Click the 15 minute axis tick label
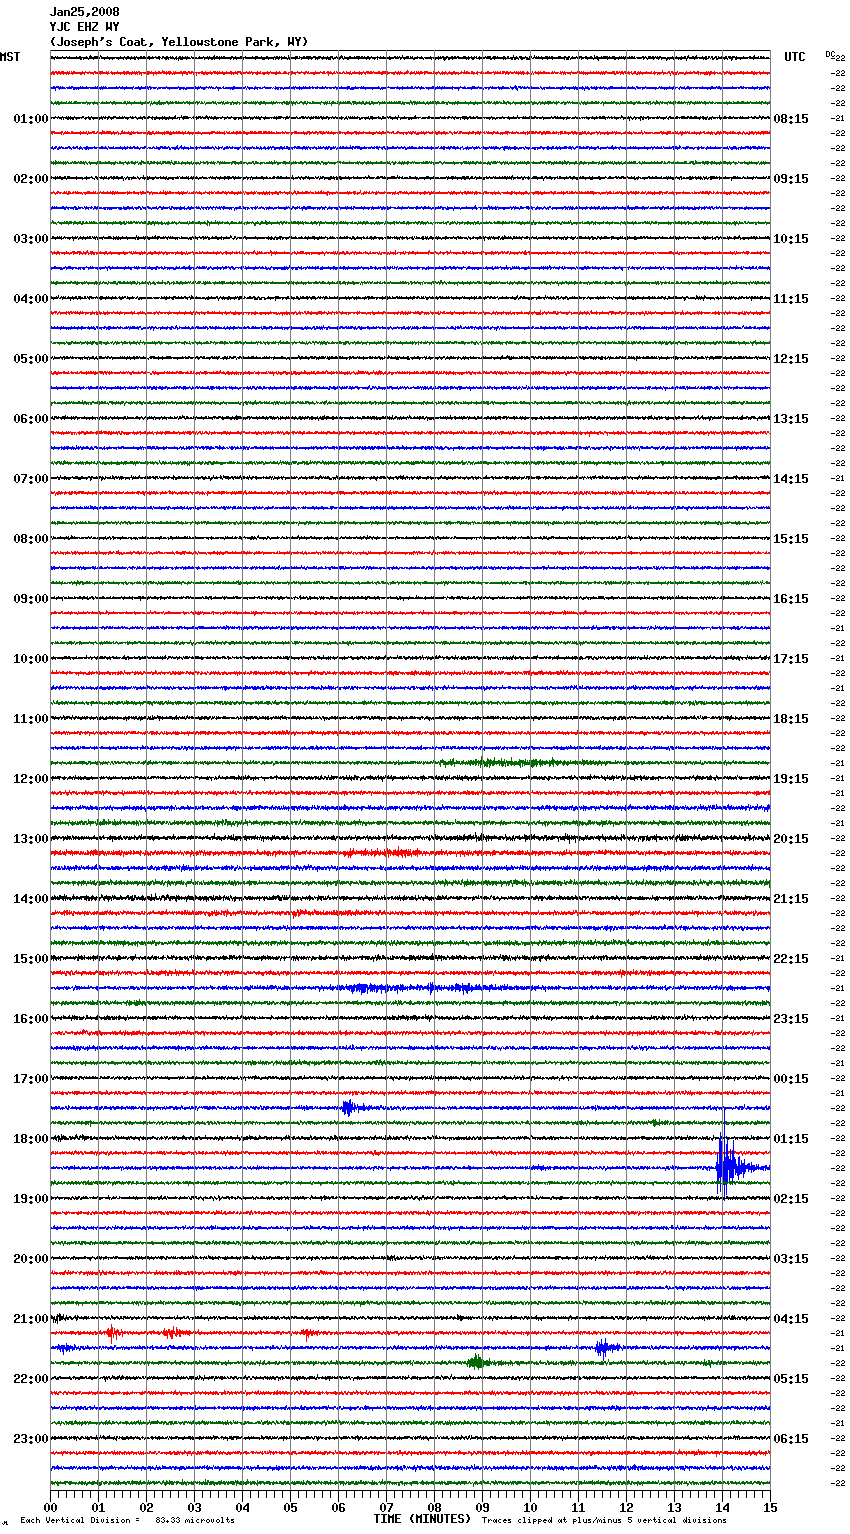This screenshot has width=850, height=1534. coord(770,1507)
